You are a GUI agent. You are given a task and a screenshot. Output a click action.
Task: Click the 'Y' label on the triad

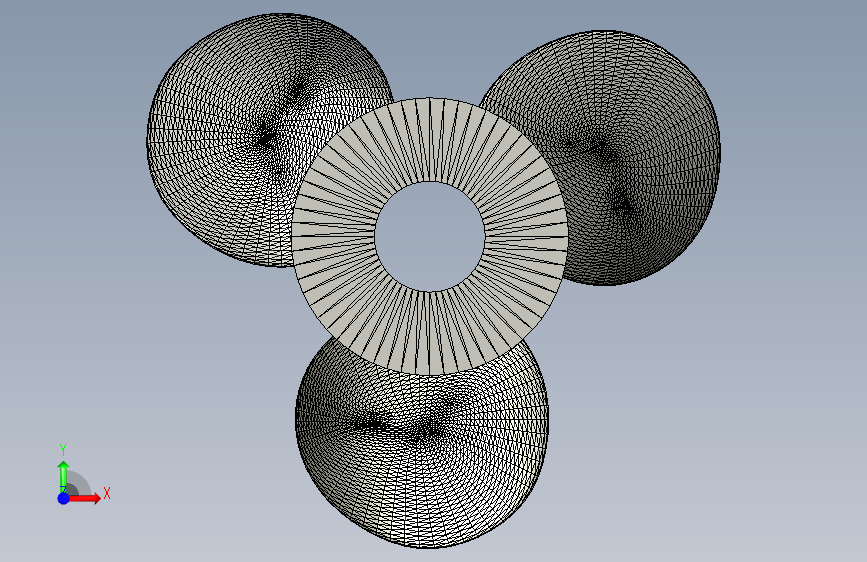click(x=63, y=450)
